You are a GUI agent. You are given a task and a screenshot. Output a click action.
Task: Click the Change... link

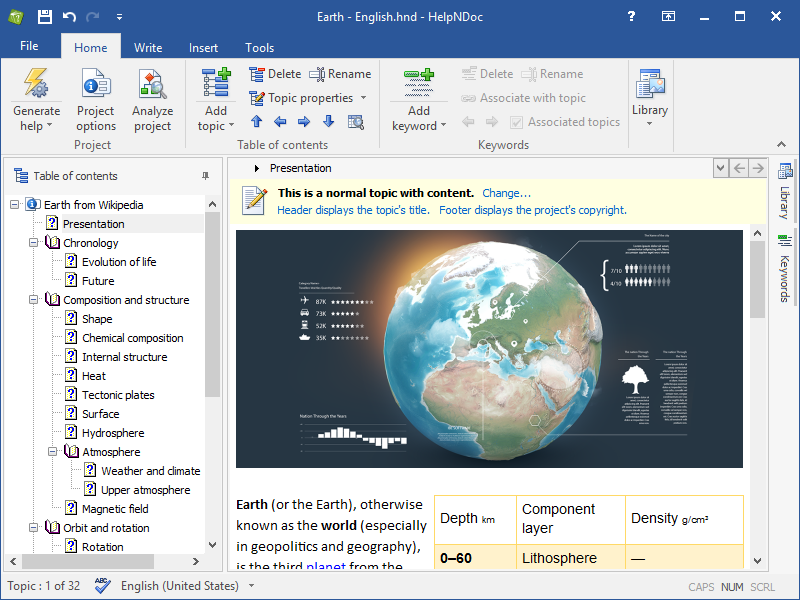506,193
